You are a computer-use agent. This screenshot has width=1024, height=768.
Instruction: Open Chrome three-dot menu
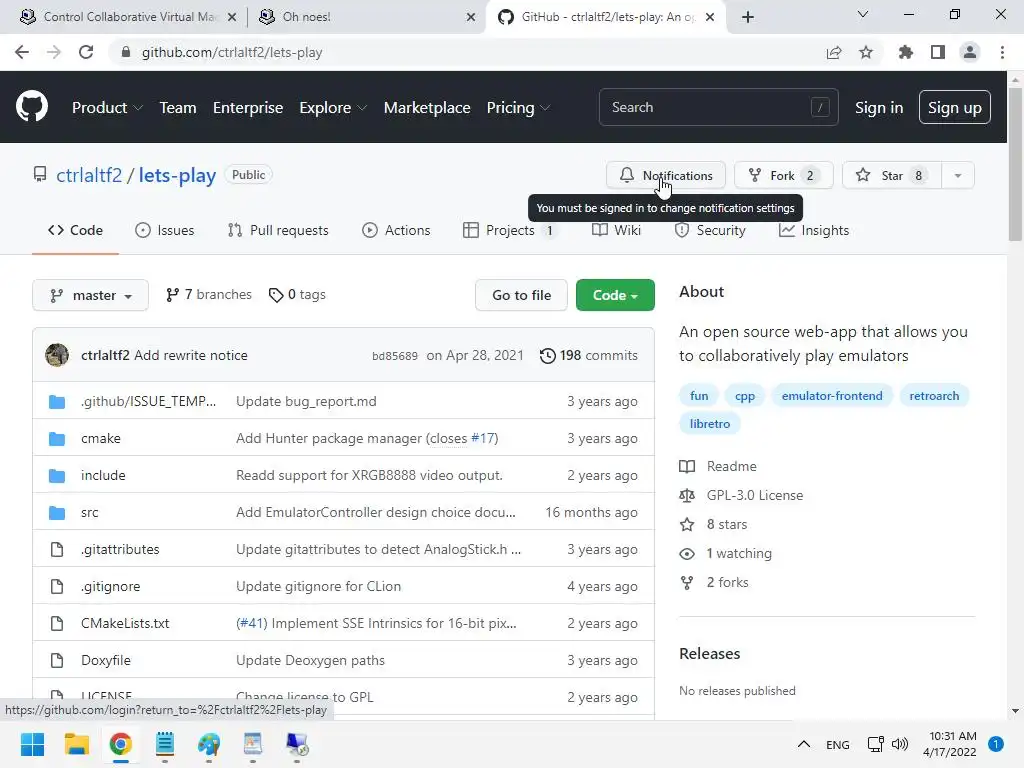point(1002,52)
